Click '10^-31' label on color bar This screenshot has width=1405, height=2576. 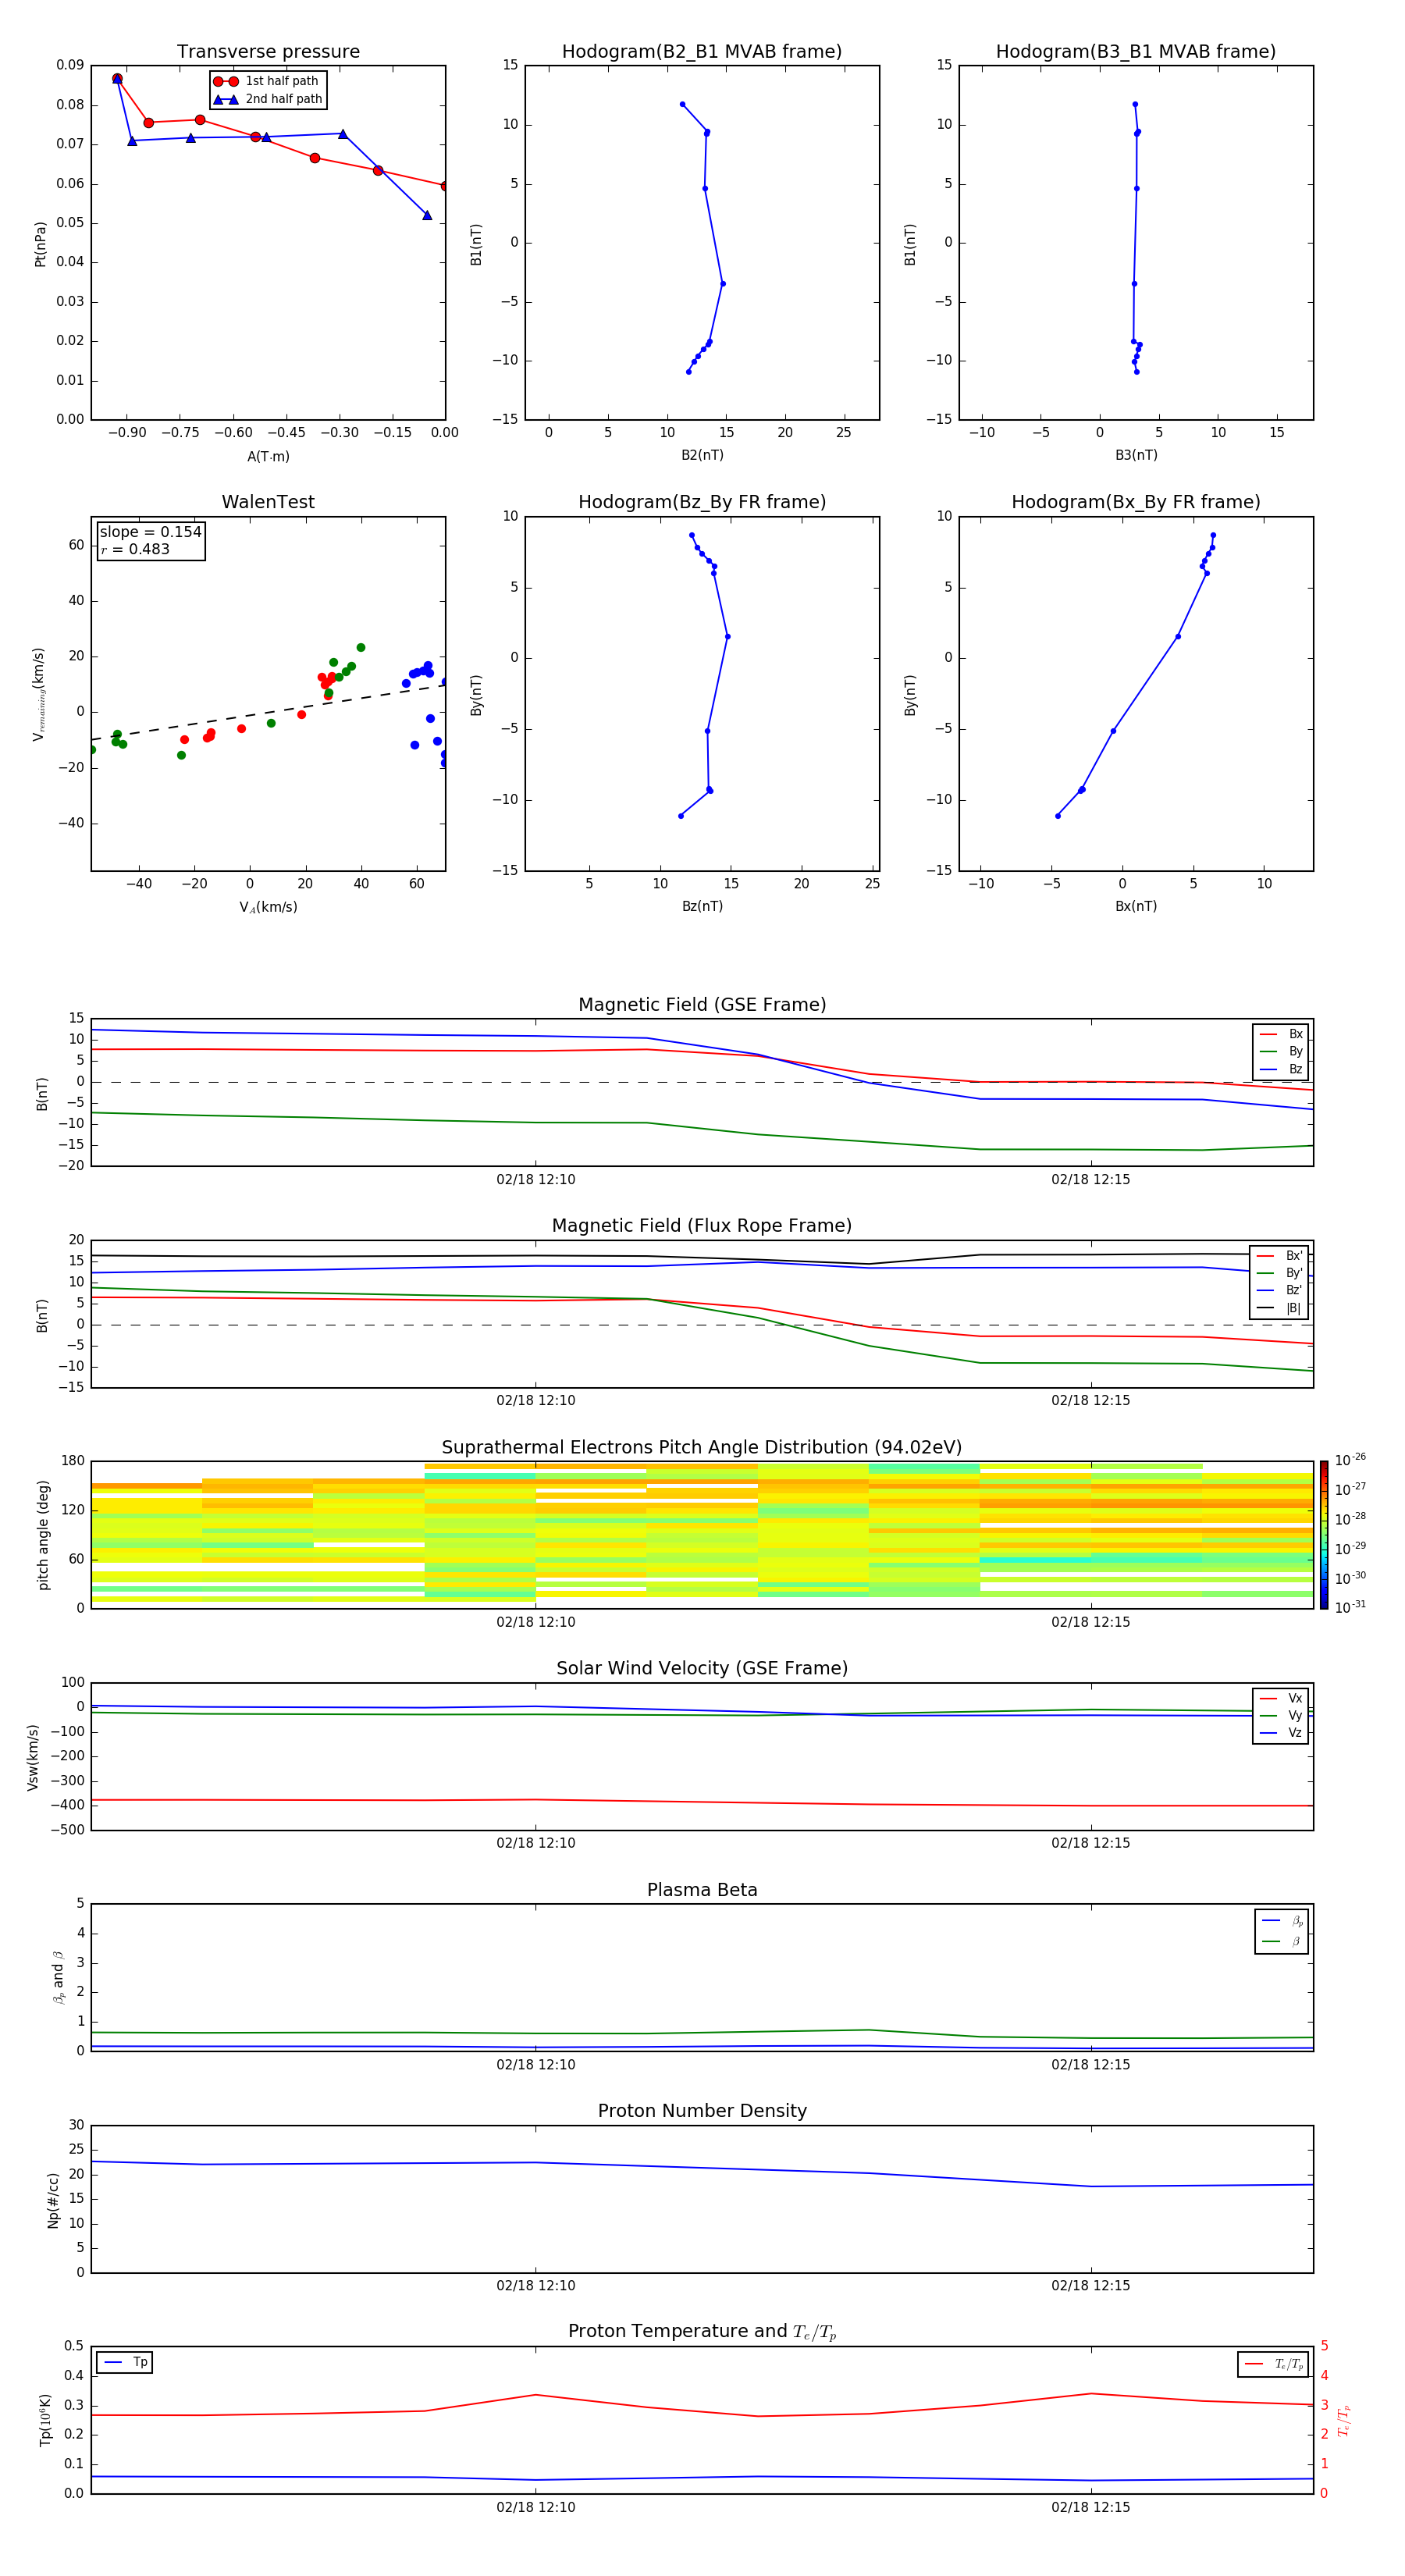pyautogui.click(x=1350, y=1607)
